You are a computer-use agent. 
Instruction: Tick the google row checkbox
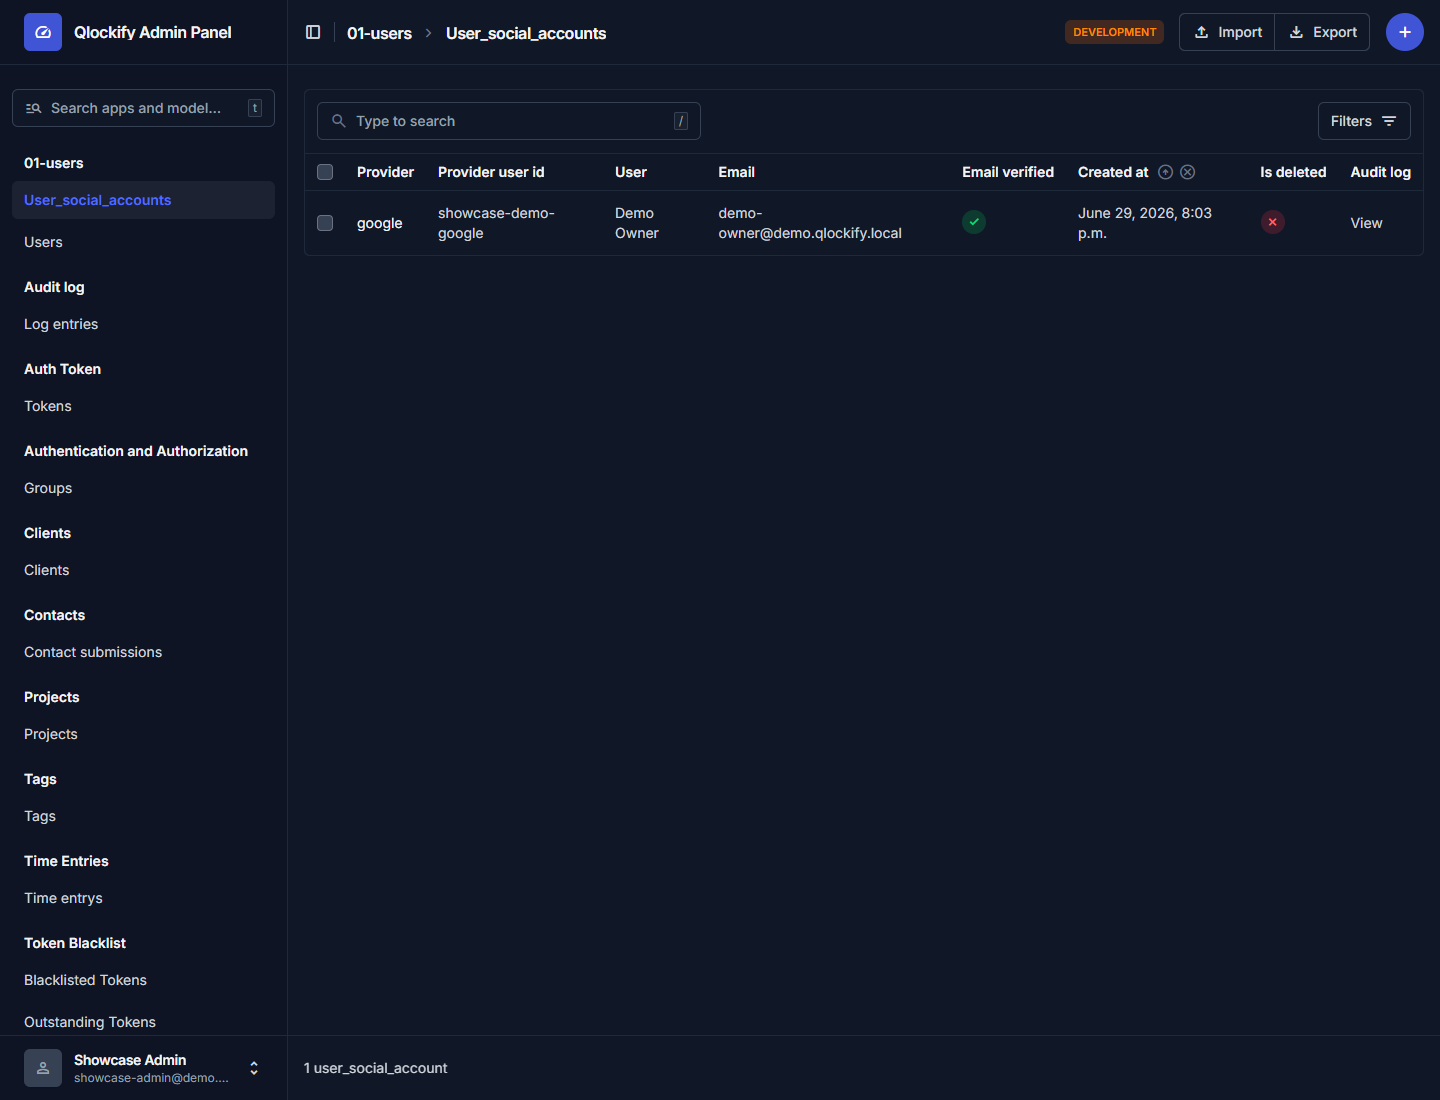point(325,223)
